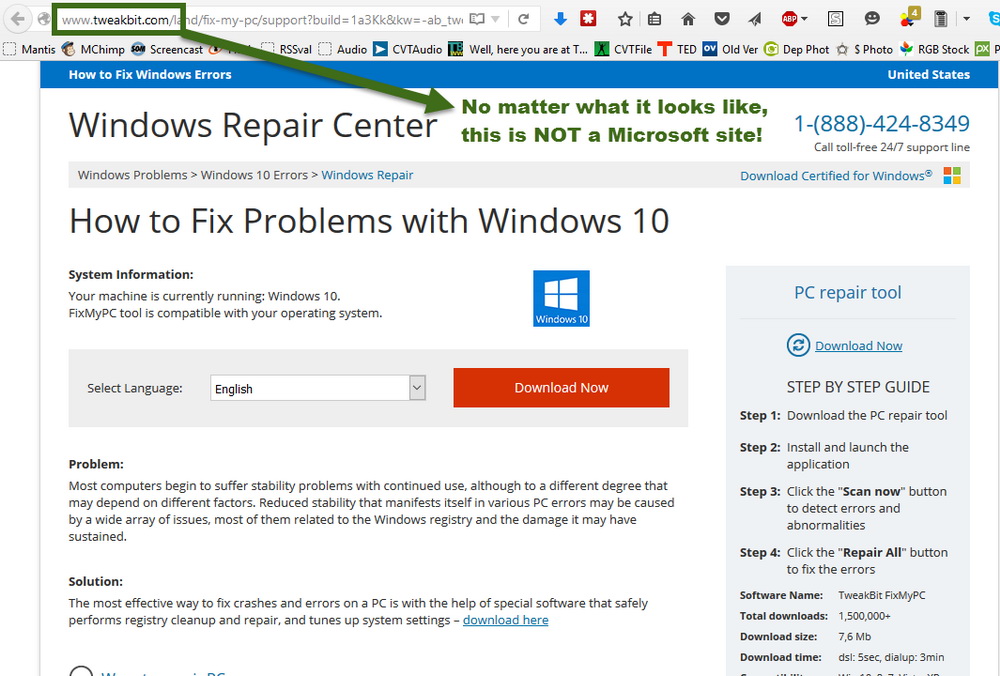Open the Old Ver bookmark
Screen dimensions: 1000x676
click(731, 49)
